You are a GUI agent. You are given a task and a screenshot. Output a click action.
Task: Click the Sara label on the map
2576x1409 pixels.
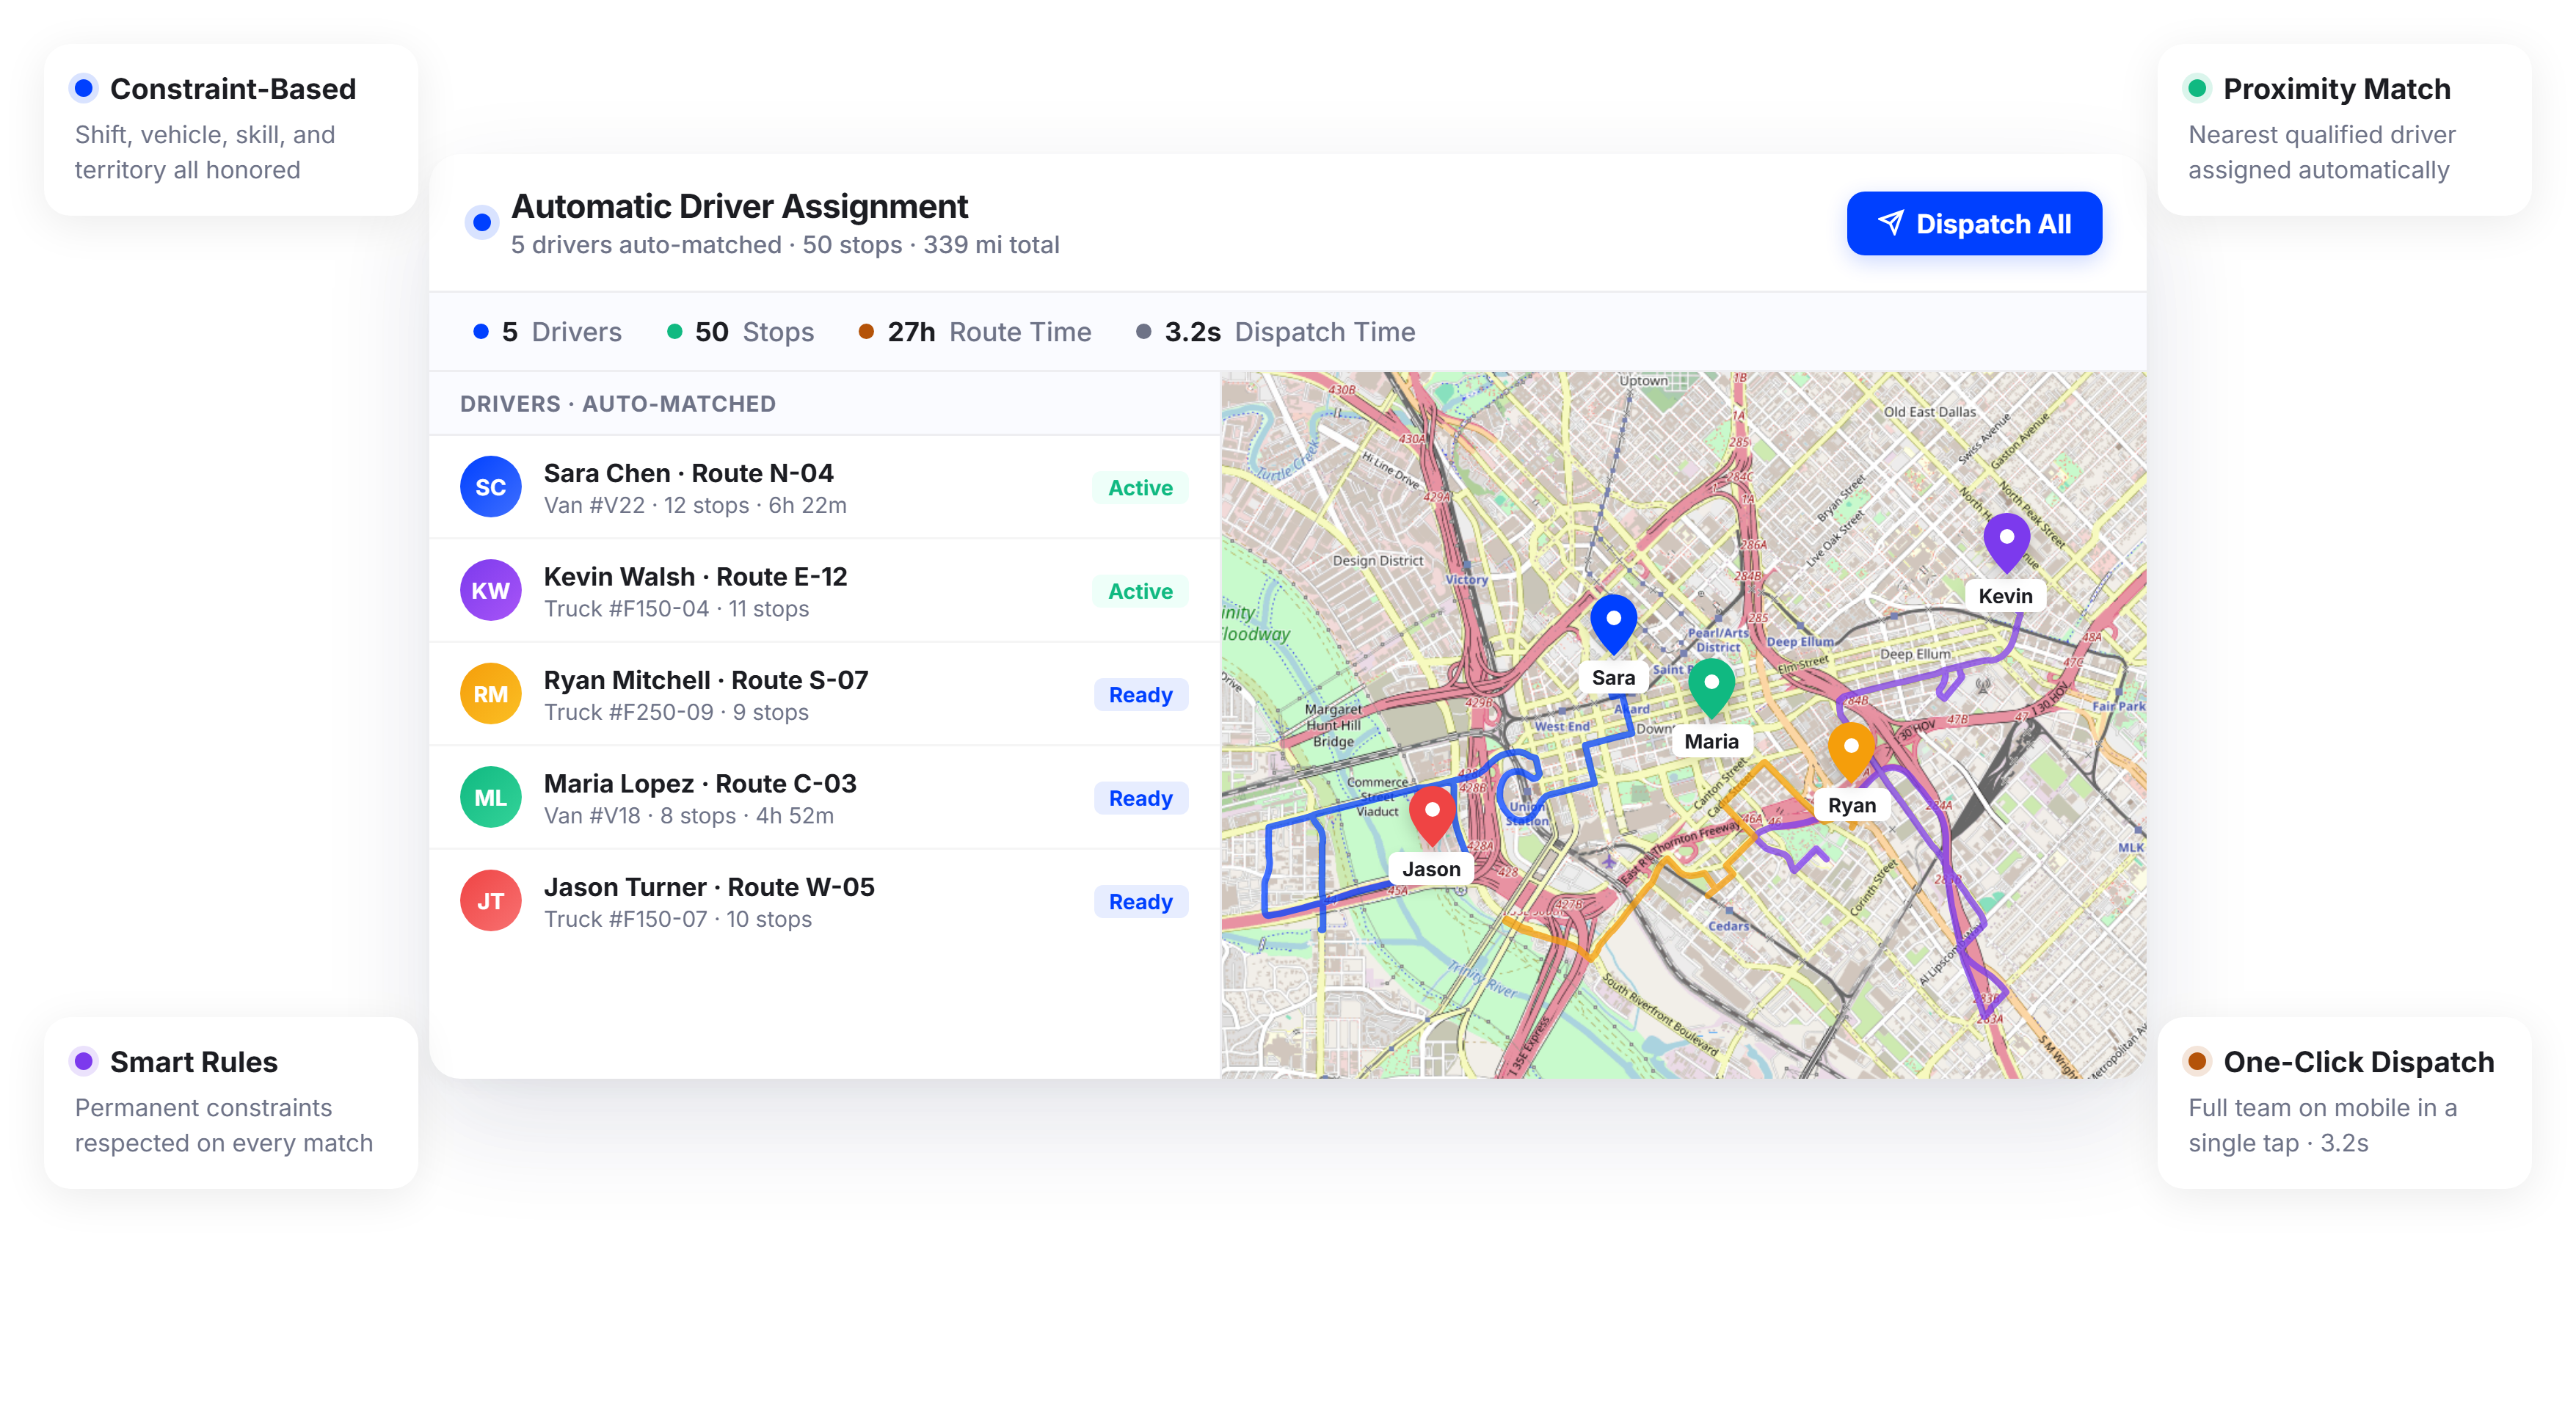tap(1613, 677)
